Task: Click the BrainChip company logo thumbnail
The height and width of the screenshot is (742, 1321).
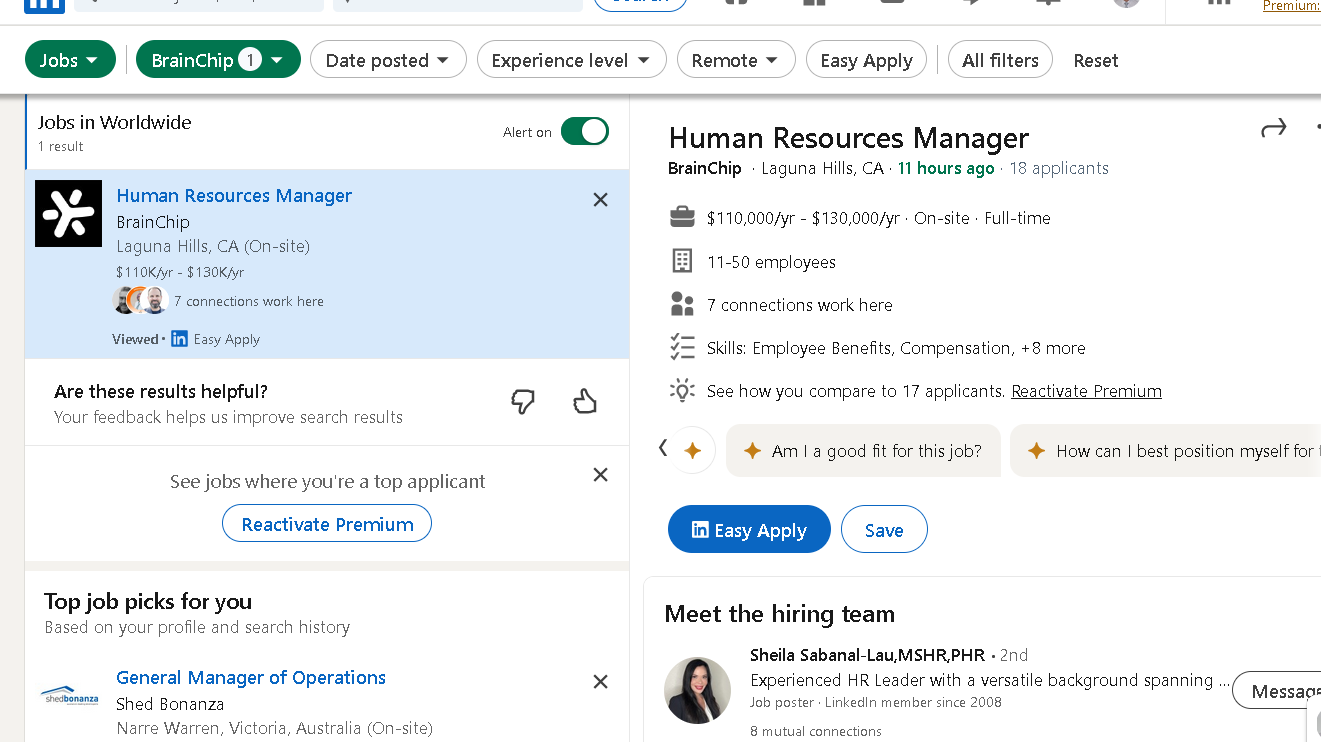Action: pos(69,213)
